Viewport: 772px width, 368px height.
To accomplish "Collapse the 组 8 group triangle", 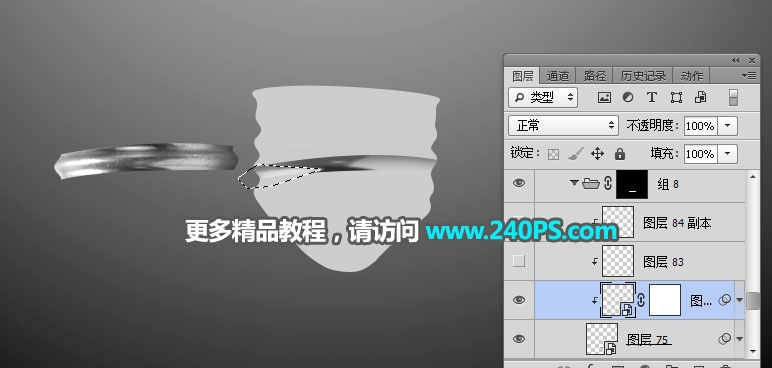I will 574,183.
